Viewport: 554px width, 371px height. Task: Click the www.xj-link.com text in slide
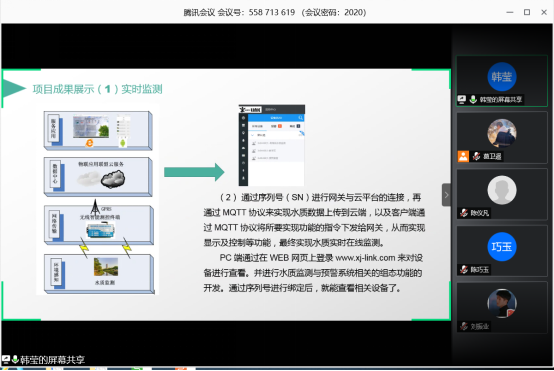pos(365,258)
